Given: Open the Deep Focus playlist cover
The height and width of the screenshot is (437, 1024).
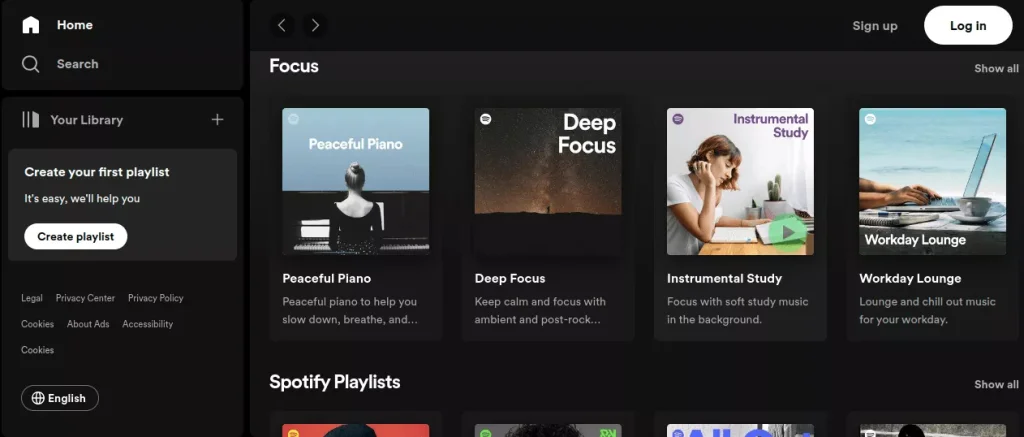Looking at the screenshot, I should (x=547, y=182).
